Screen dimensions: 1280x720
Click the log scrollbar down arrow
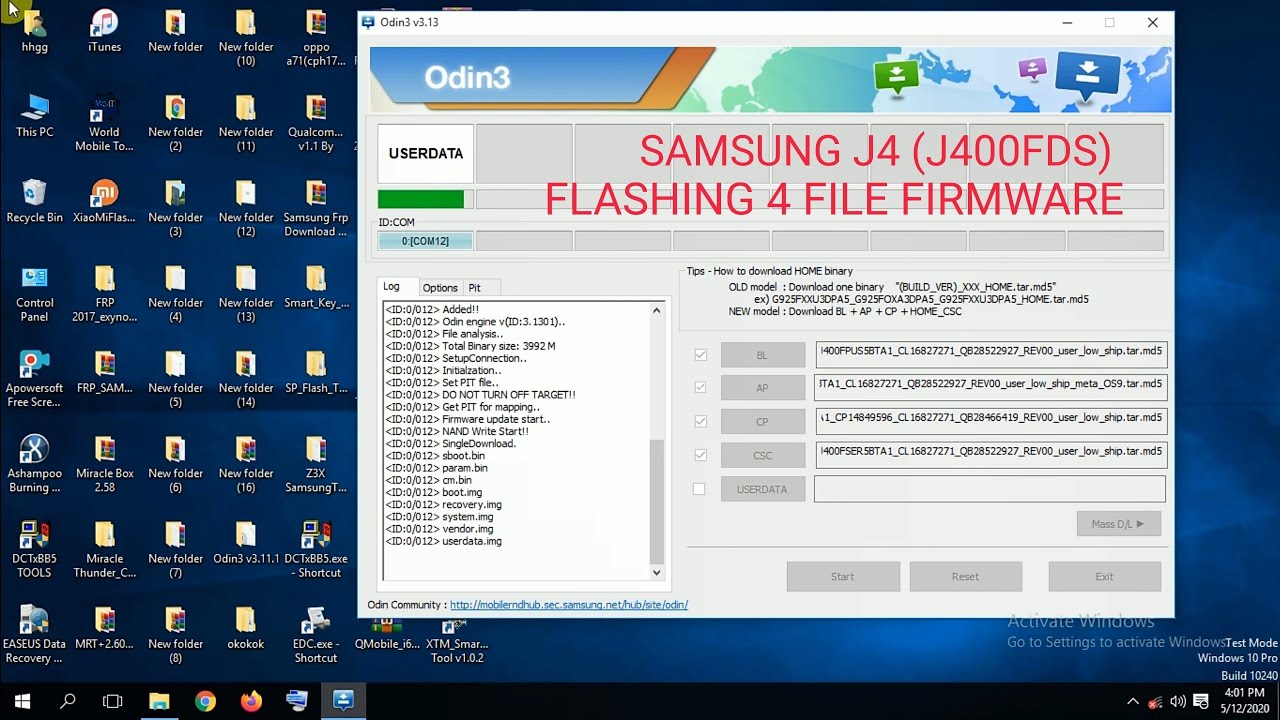(657, 573)
